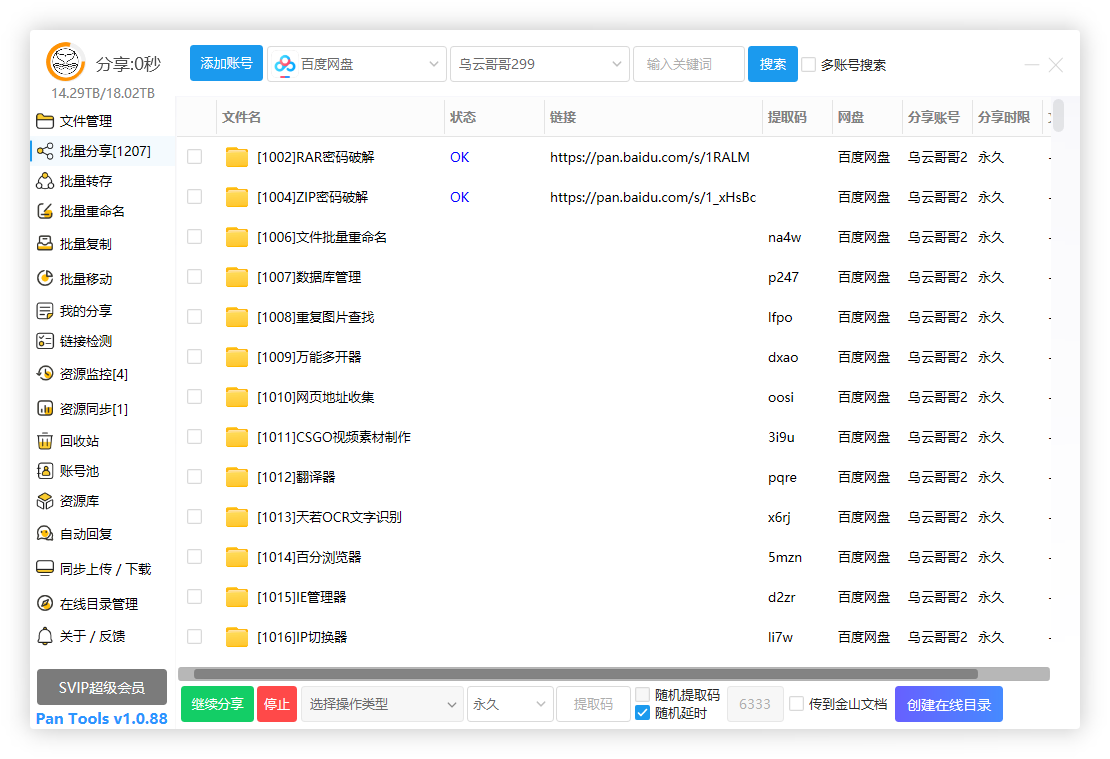Click the 输入关键词 keyword input field
This screenshot has height=759, width=1110.
688,64
